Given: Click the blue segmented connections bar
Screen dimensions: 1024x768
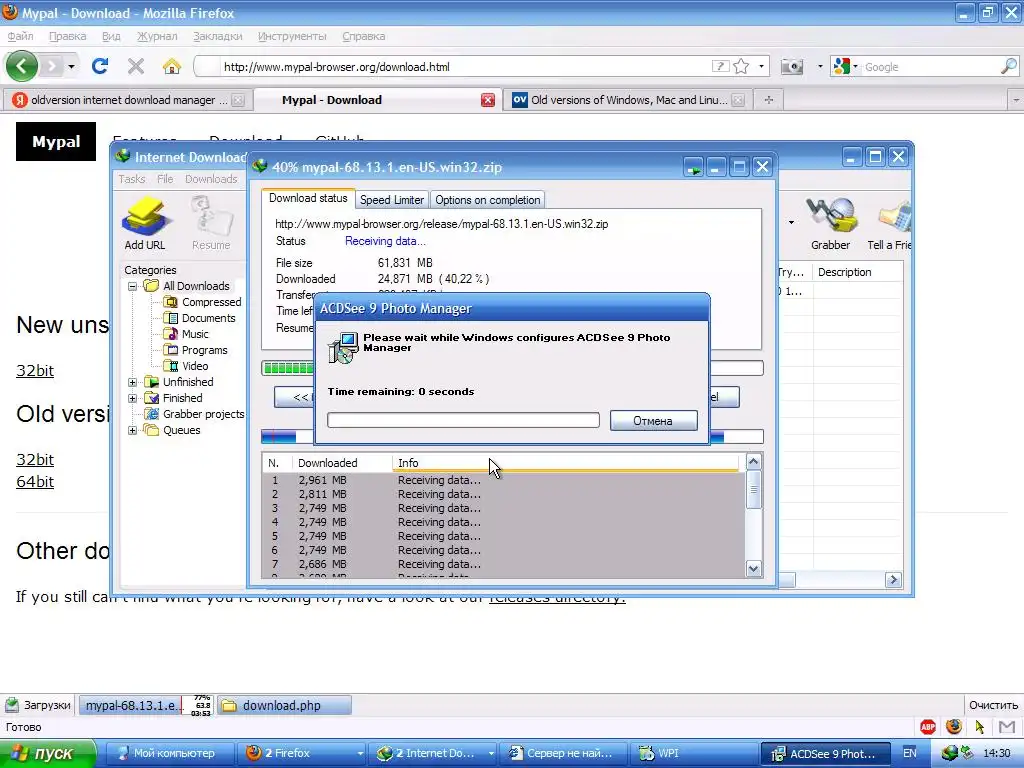Looking at the screenshot, I should (x=513, y=436).
